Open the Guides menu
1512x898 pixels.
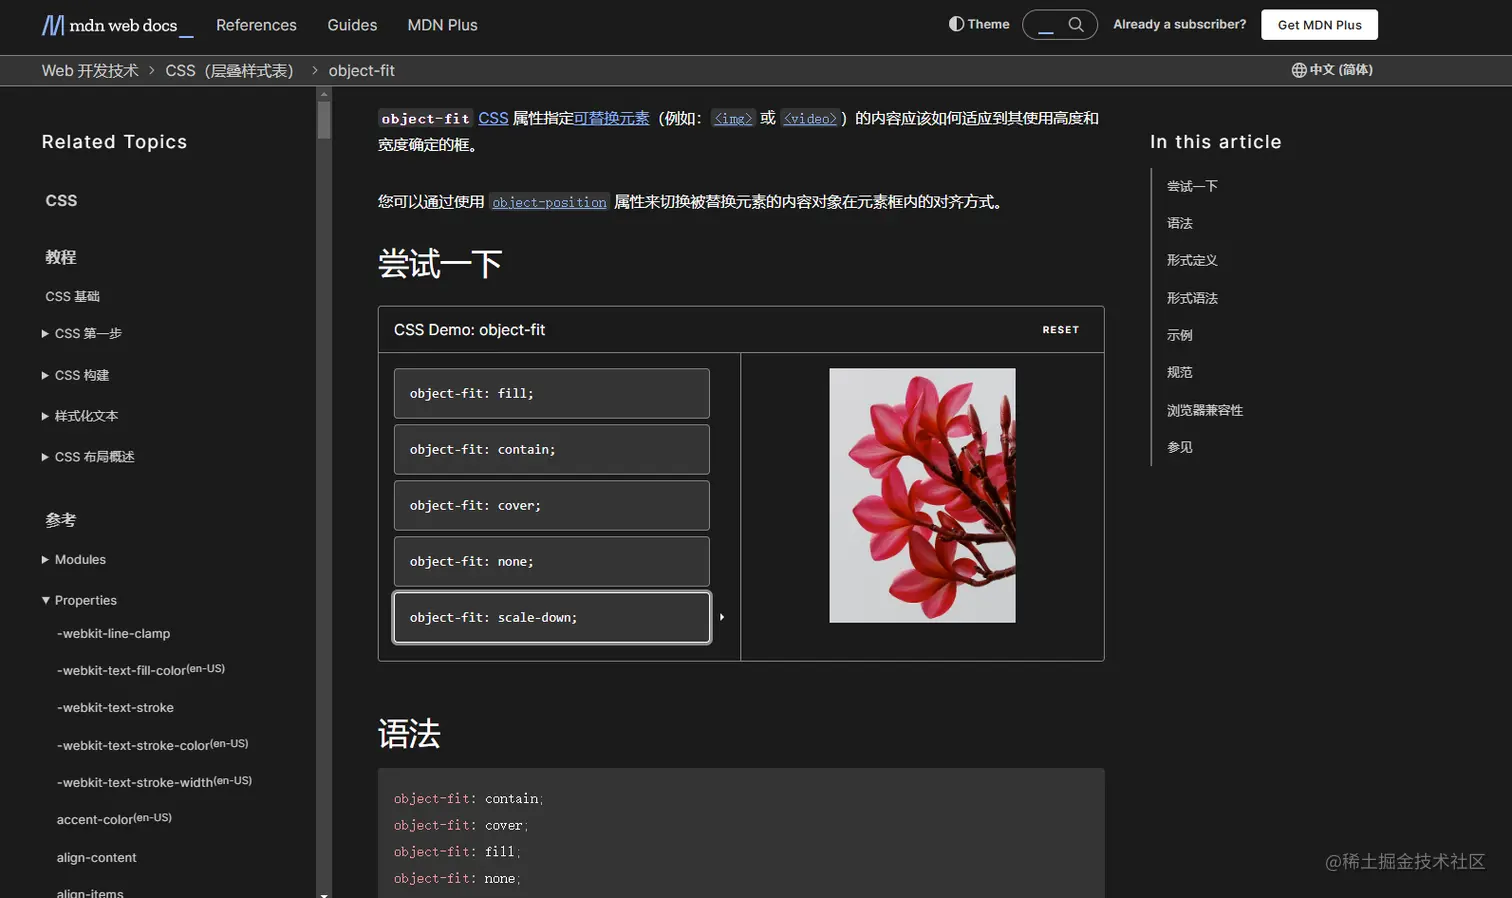coord(352,25)
